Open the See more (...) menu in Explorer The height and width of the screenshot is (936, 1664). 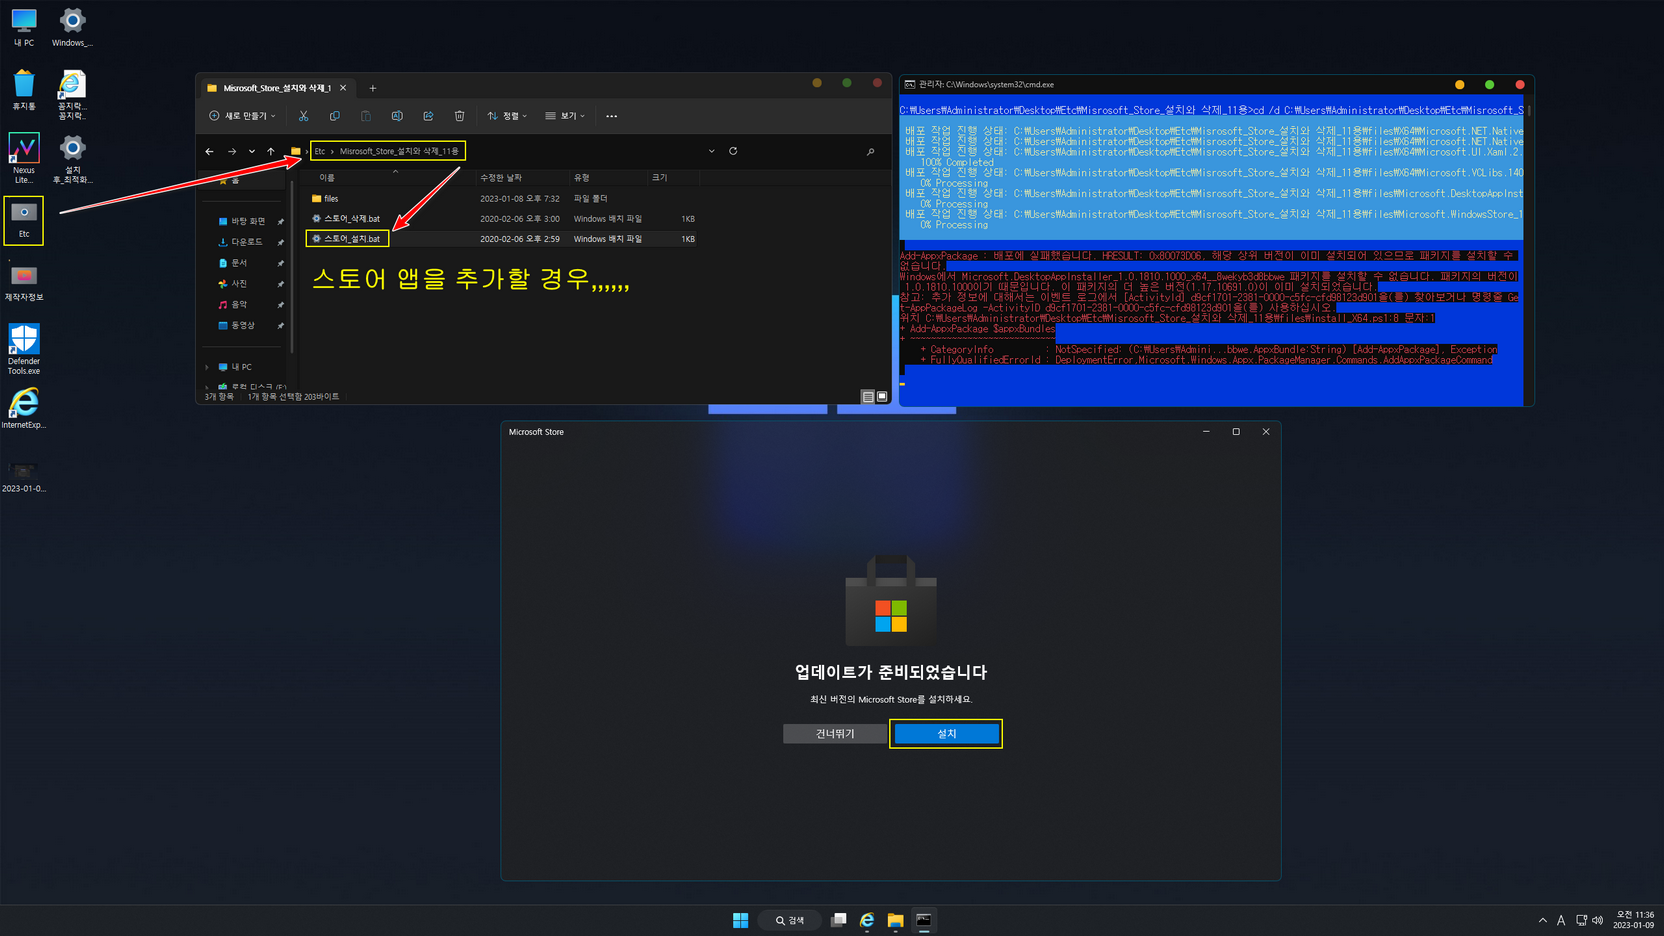point(612,116)
